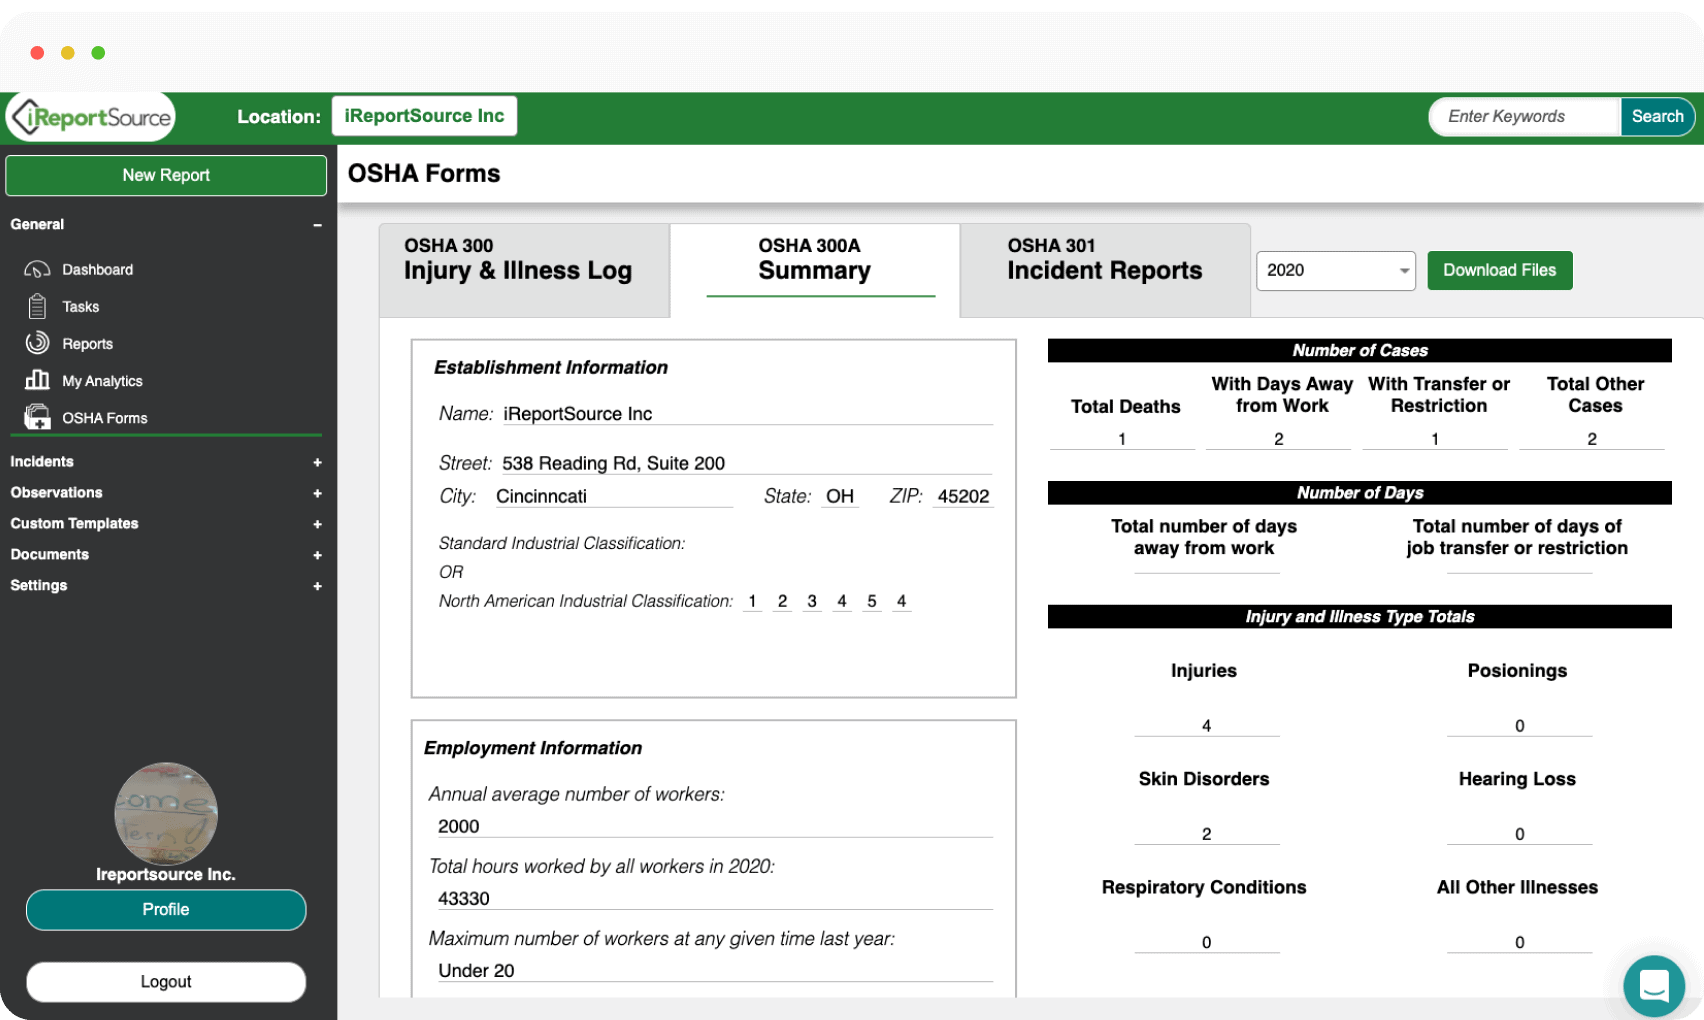Expand the Custom Templates section
Screen dimensions: 1704x1020
317,524
